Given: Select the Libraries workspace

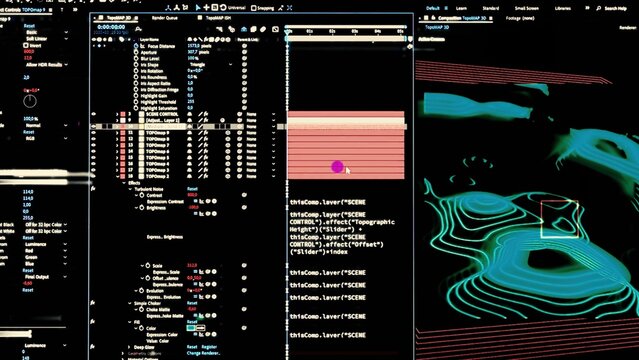Looking at the screenshot, I should (563, 8).
